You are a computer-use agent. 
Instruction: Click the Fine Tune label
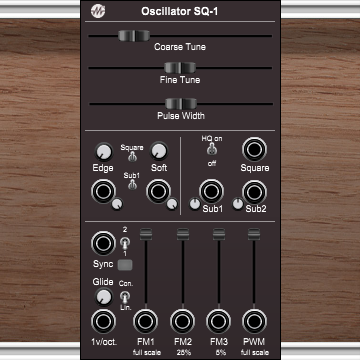180,80
